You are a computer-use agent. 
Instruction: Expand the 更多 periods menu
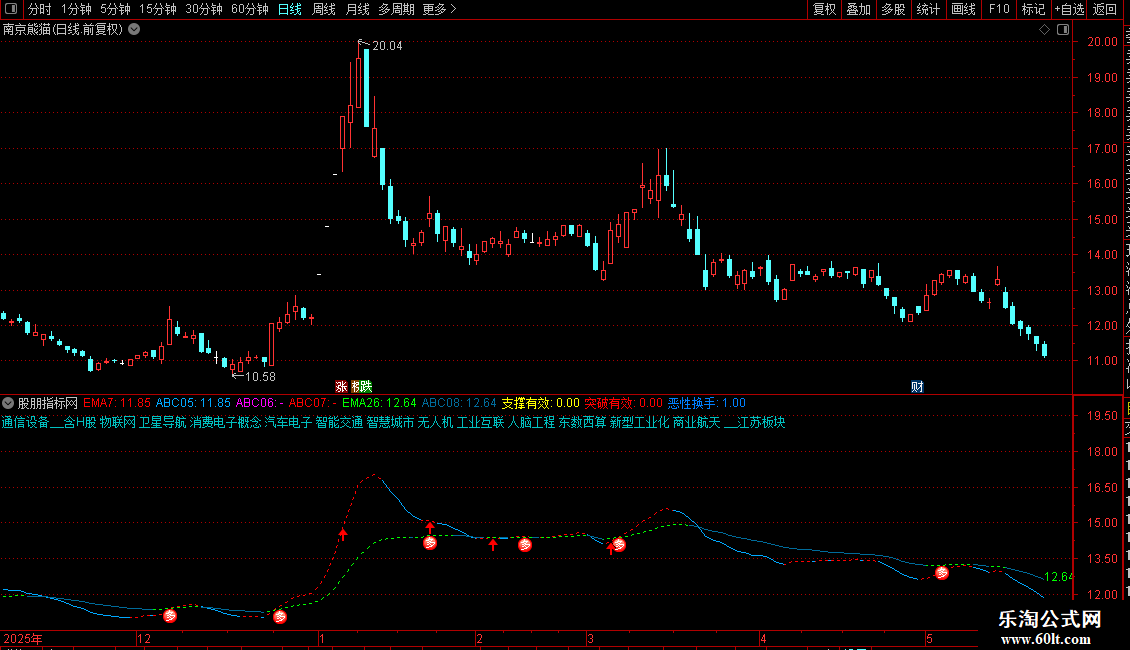click(x=440, y=9)
